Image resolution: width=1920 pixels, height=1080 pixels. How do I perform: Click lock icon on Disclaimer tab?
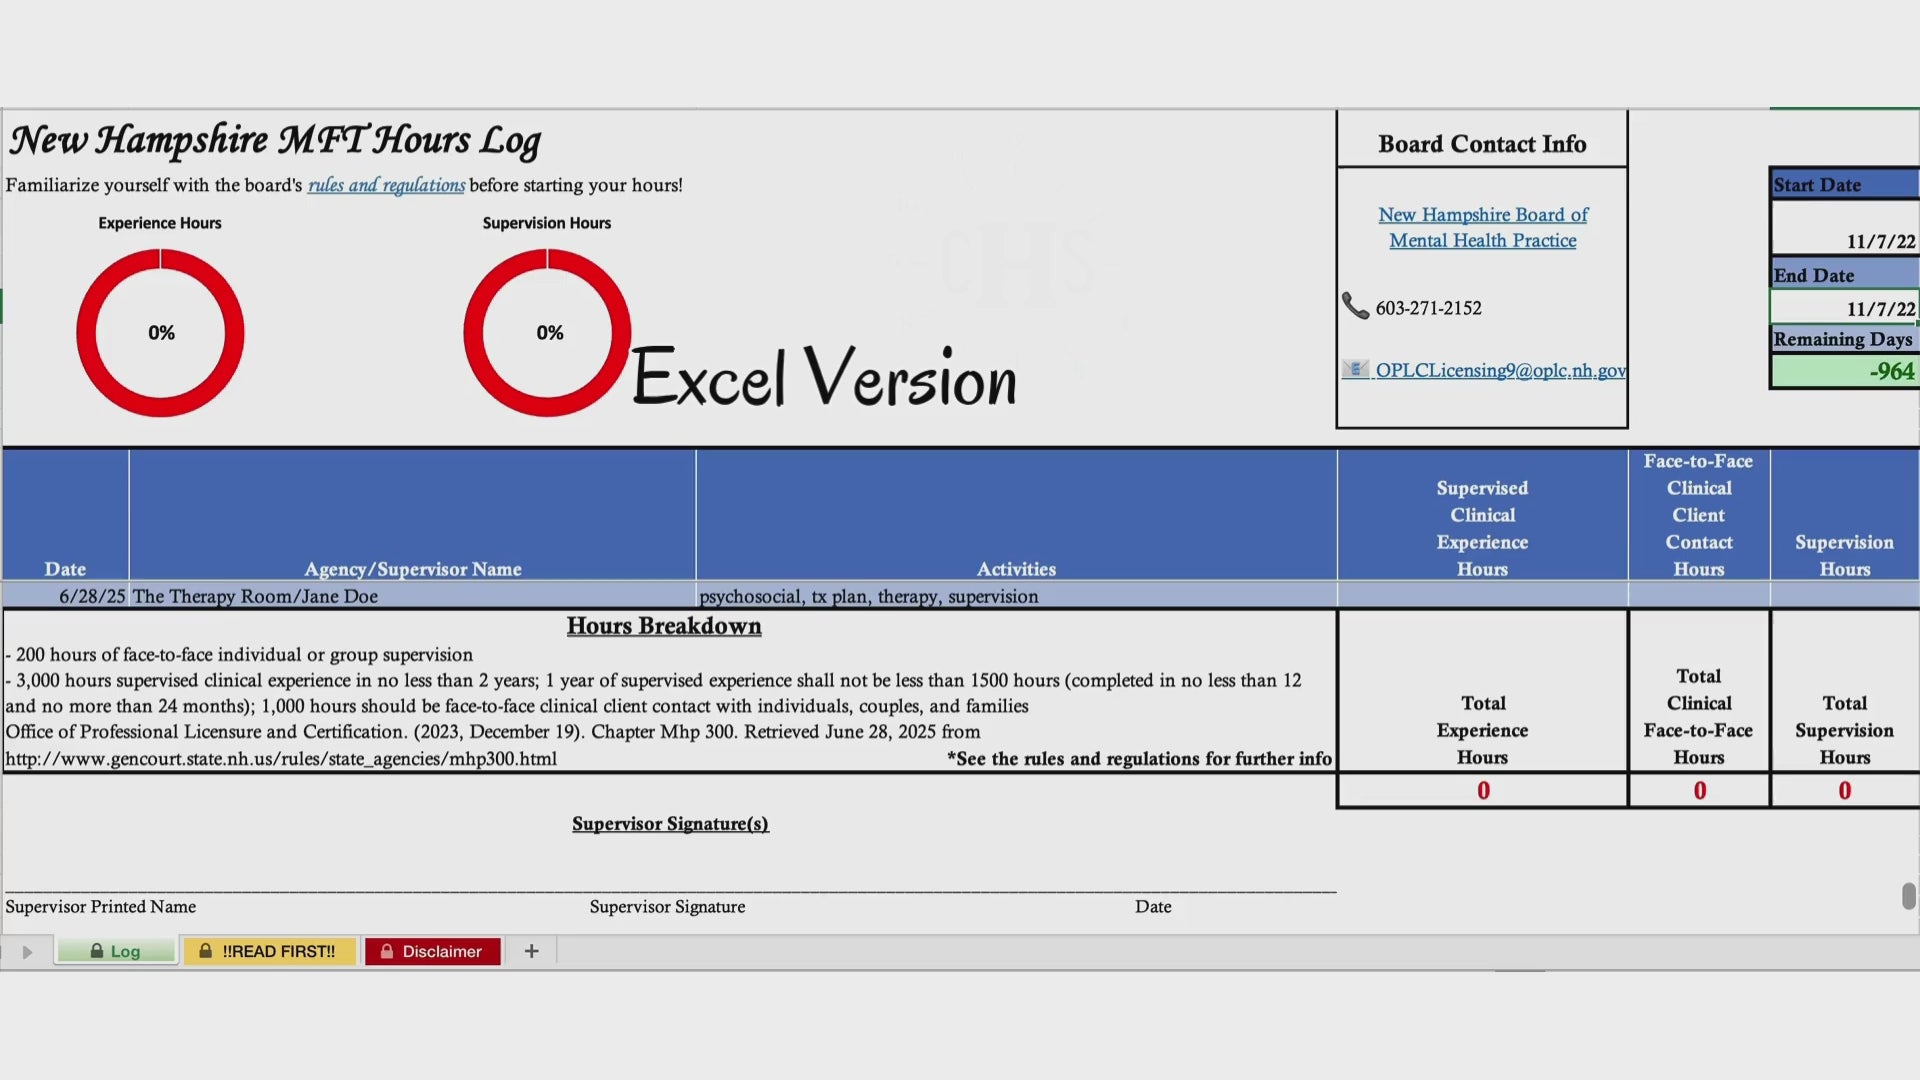pos(387,951)
